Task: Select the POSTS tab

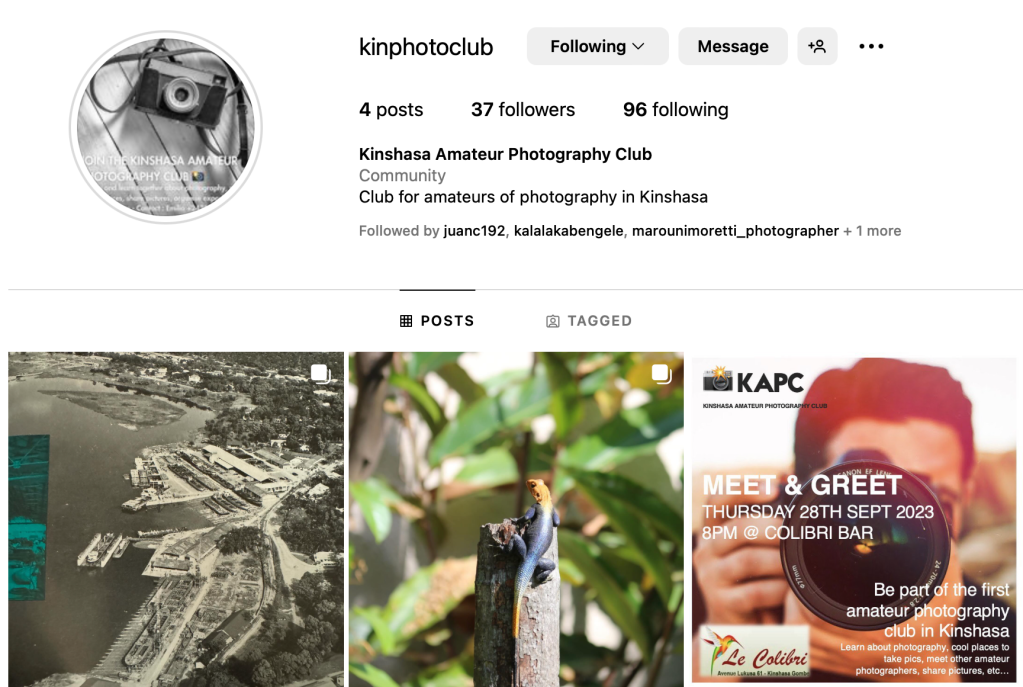Action: [437, 321]
